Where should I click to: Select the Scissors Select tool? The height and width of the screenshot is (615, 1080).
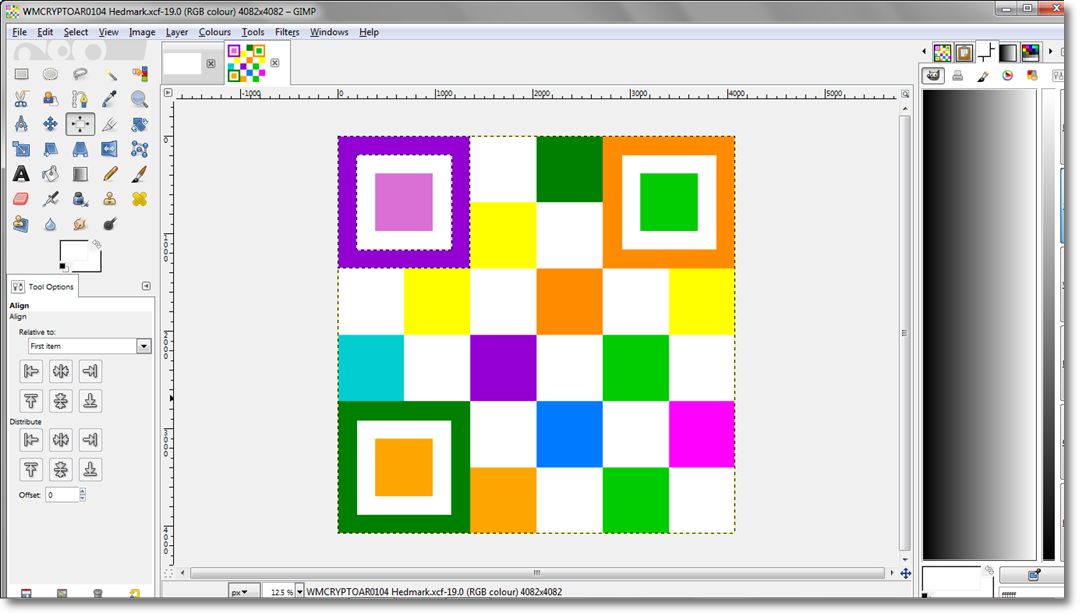click(x=21, y=99)
